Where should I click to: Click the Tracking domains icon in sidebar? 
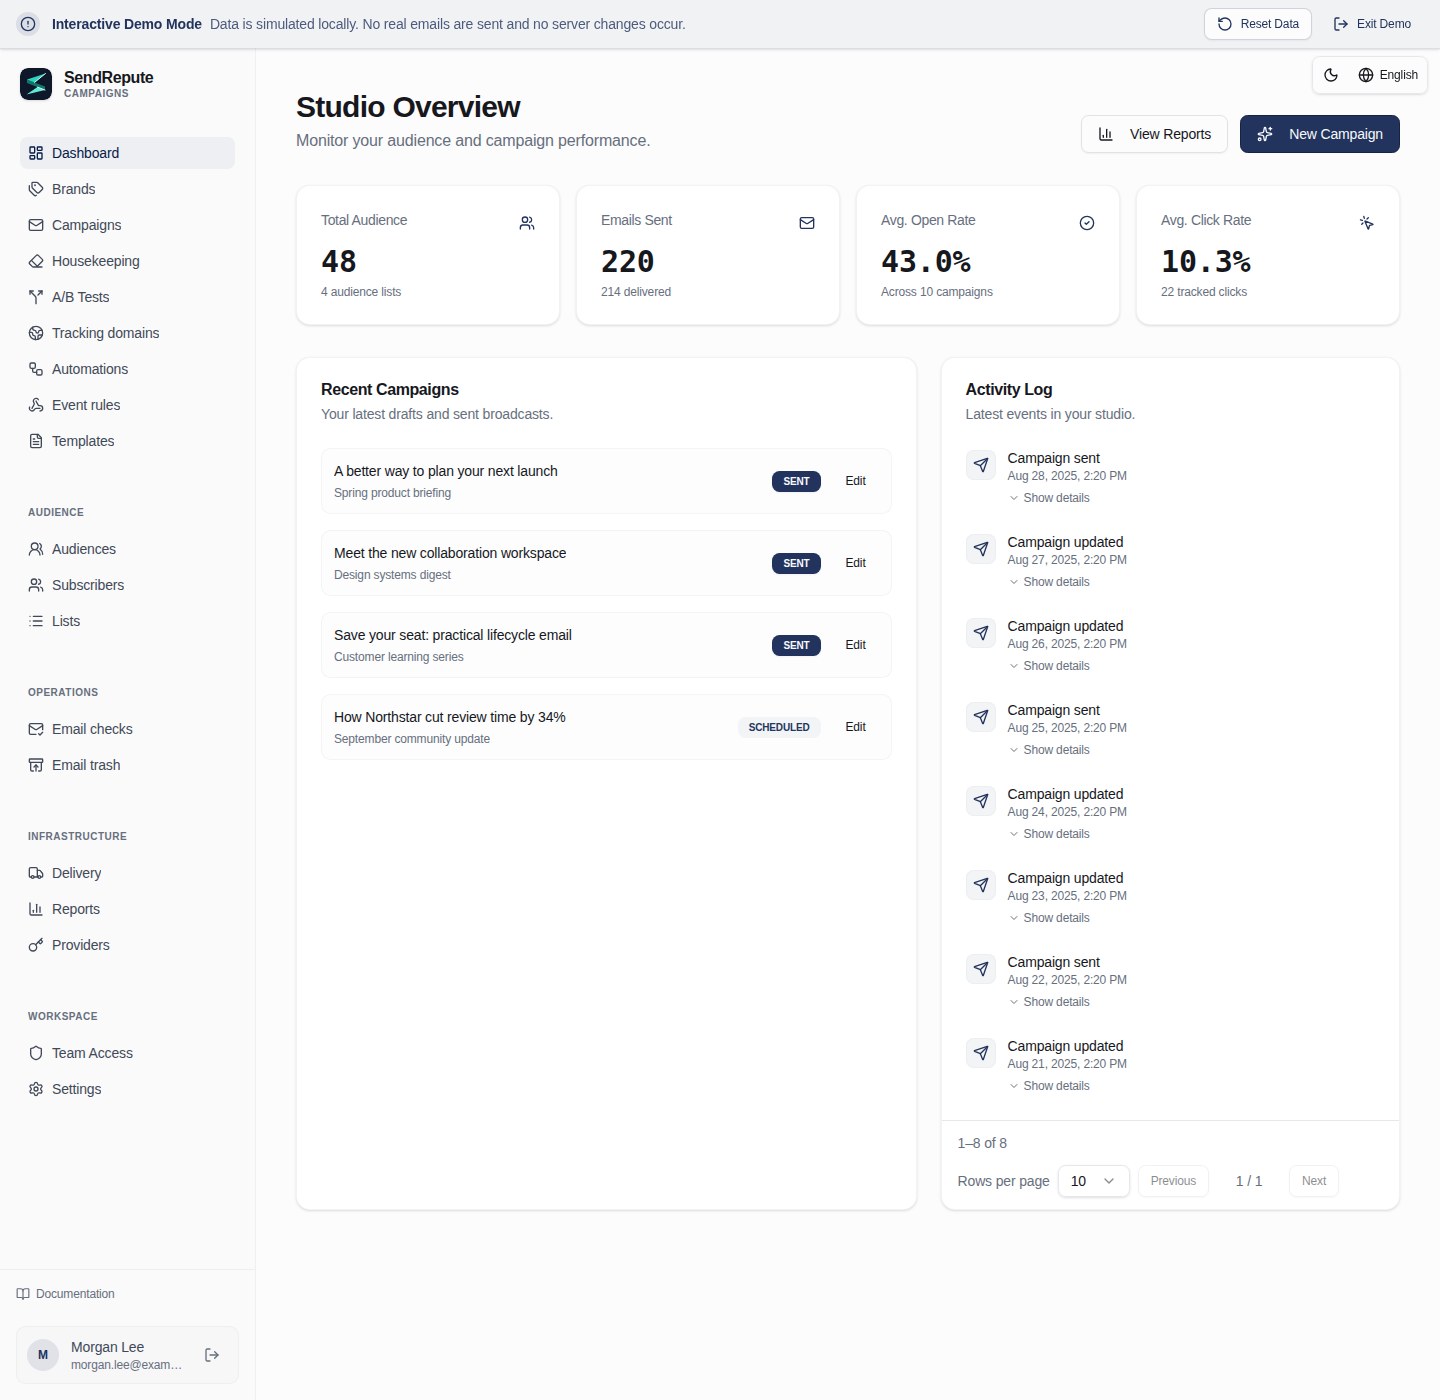pos(36,333)
